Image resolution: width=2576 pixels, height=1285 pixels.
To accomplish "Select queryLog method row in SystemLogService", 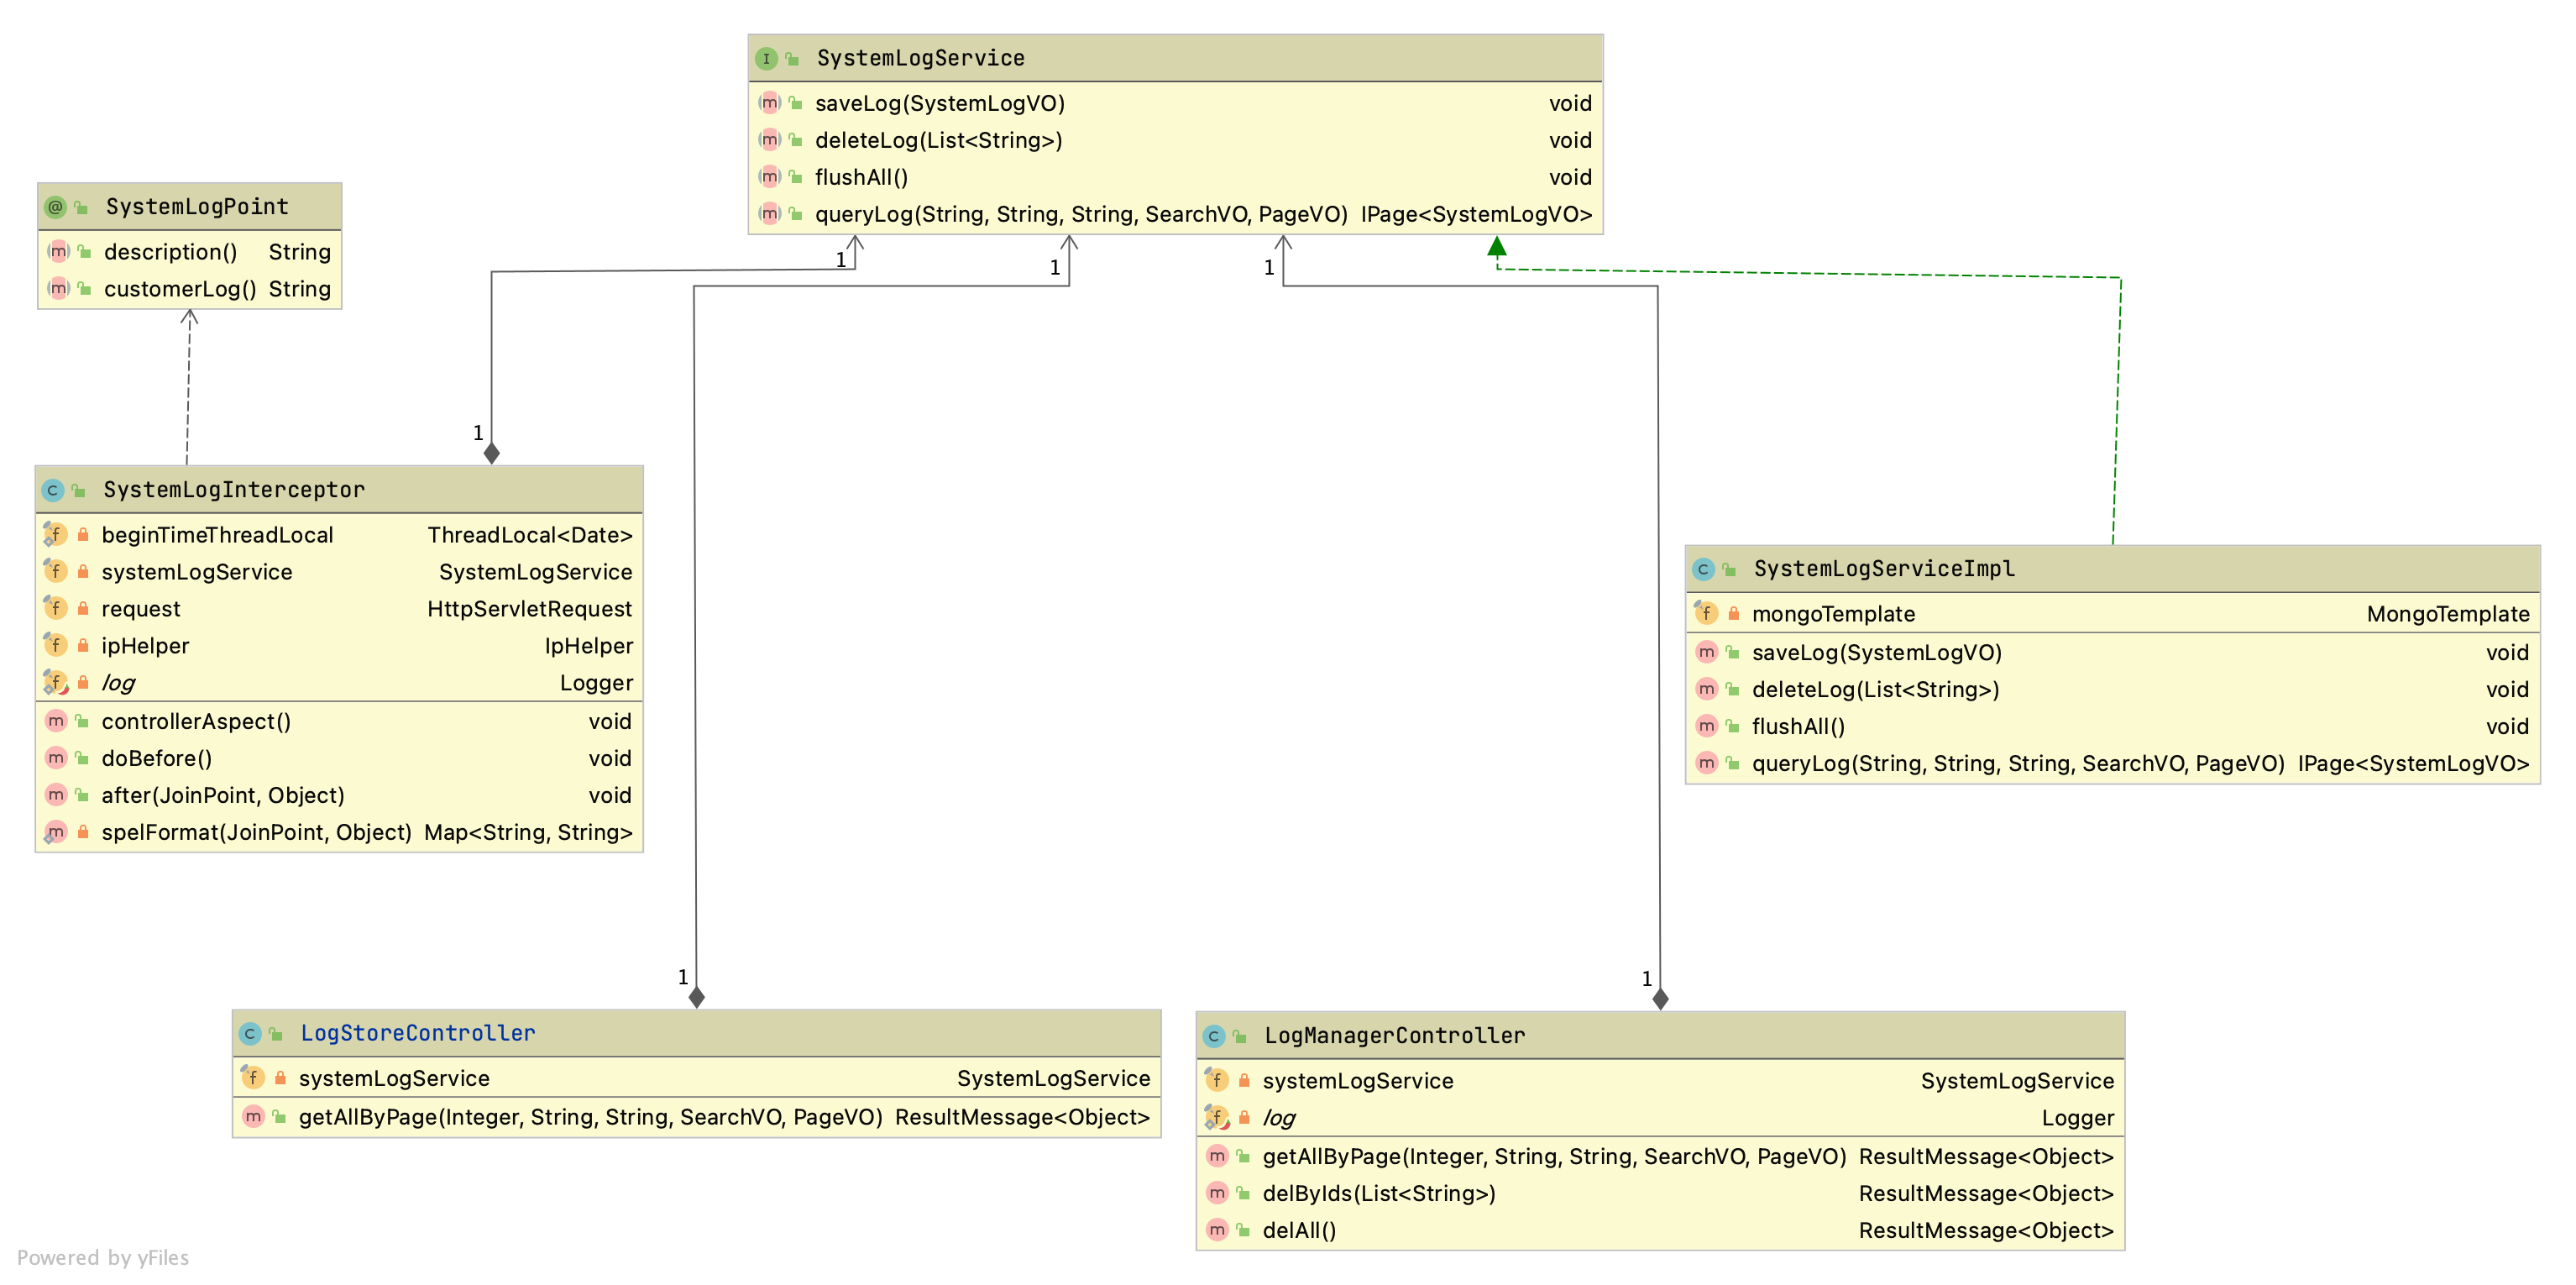I will pyautogui.click(x=1176, y=214).
